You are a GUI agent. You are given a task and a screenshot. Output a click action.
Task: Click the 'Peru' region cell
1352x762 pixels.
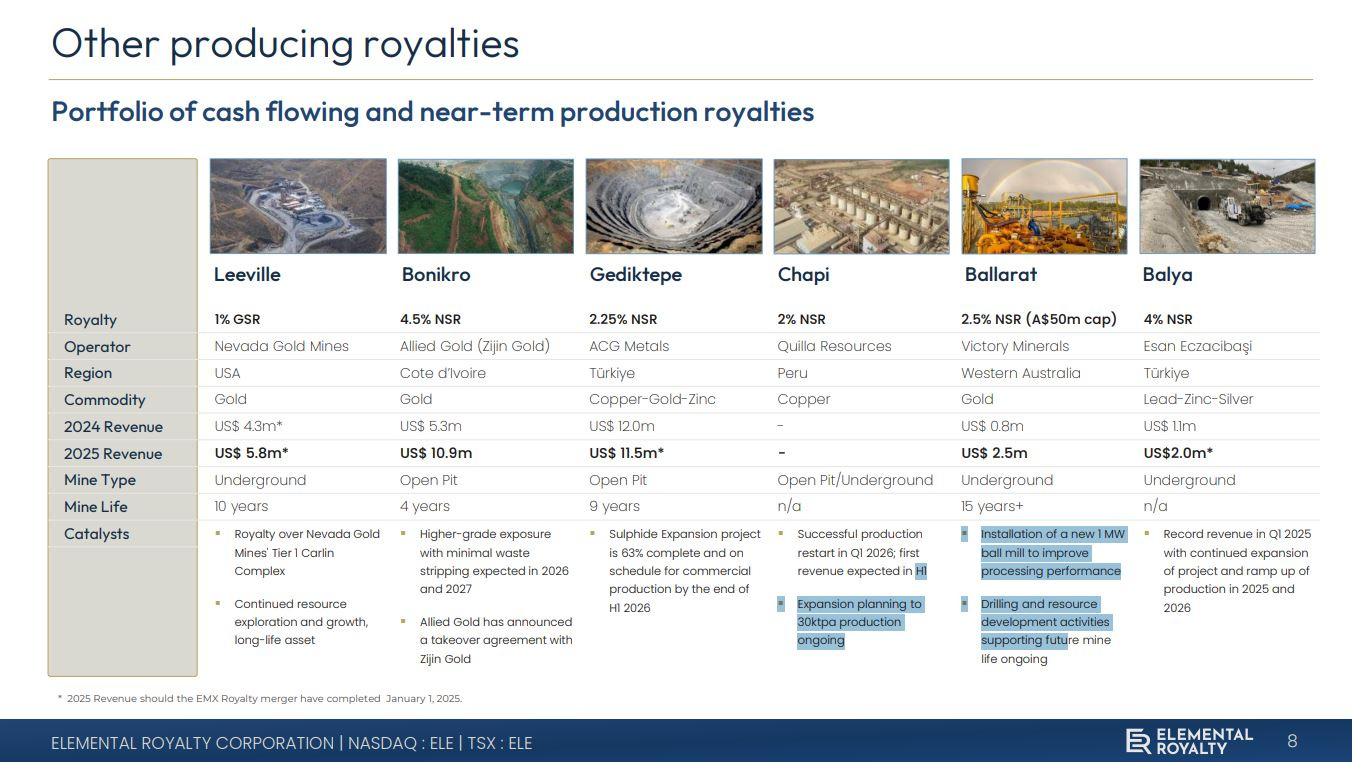pos(792,373)
